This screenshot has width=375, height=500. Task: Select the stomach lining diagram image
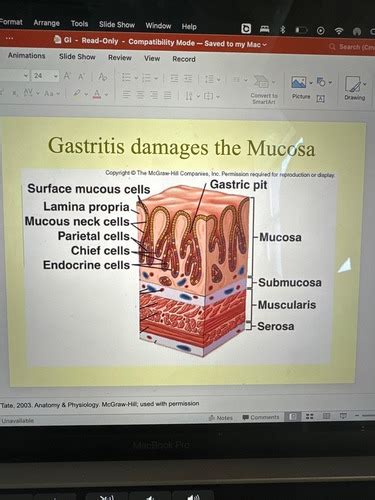pyautogui.click(x=179, y=267)
